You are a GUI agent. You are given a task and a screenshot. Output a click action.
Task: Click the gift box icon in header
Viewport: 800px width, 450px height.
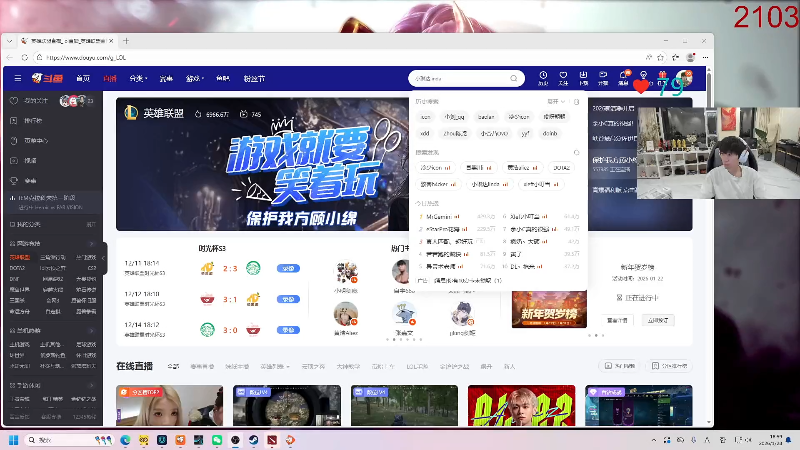662,76
